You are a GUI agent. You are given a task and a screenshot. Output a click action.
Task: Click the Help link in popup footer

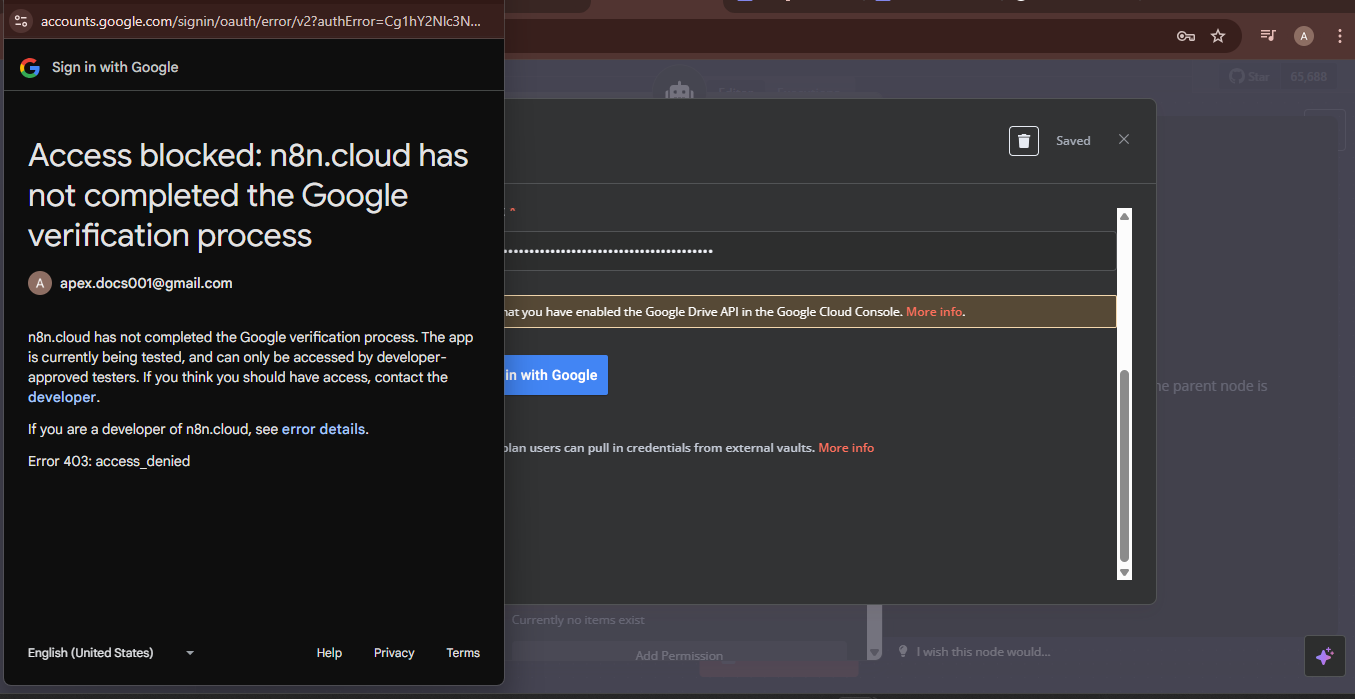pyautogui.click(x=329, y=653)
